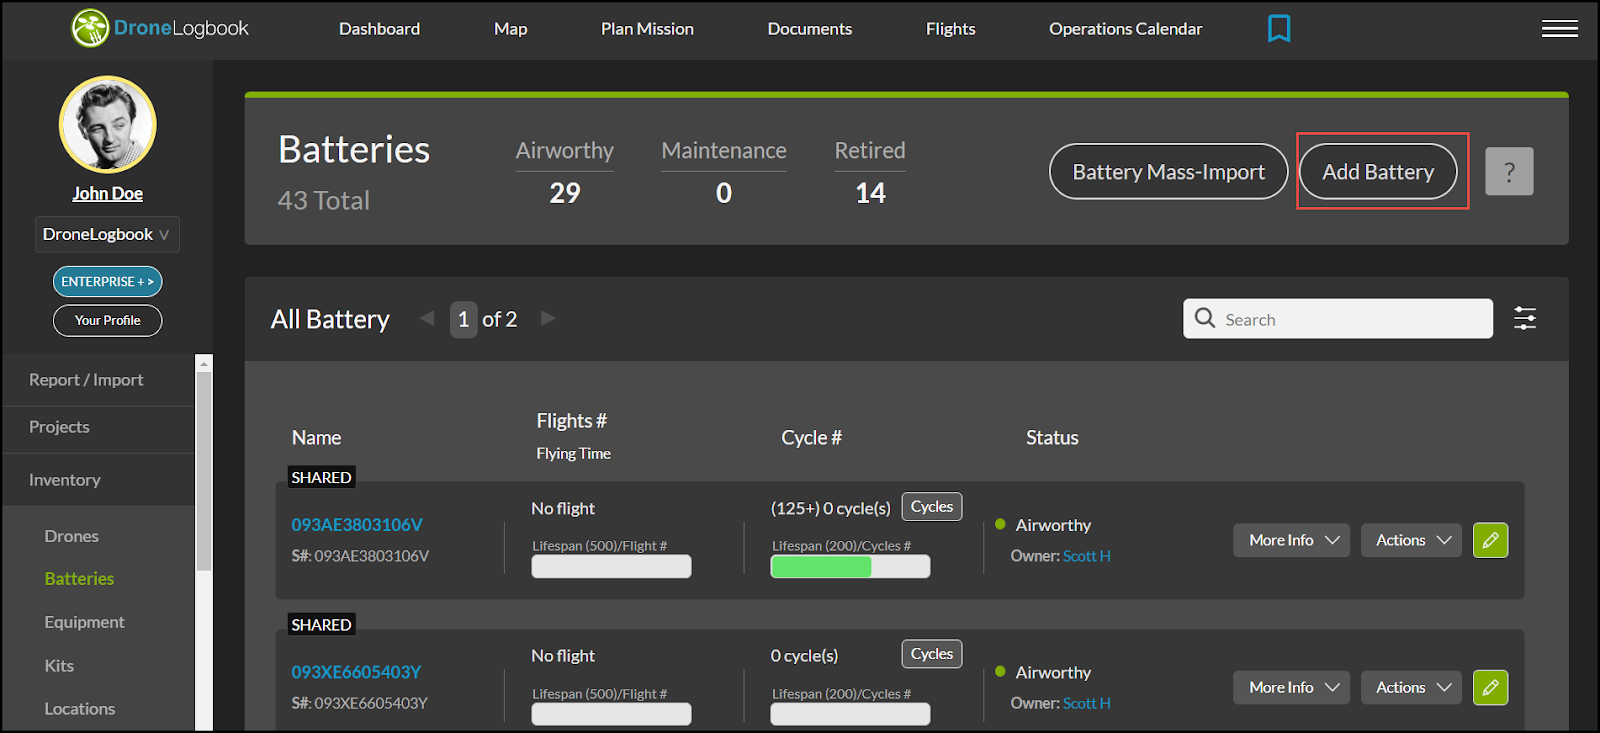Open battery link 093XE6605403Y
The height and width of the screenshot is (733, 1600).
tap(356, 672)
